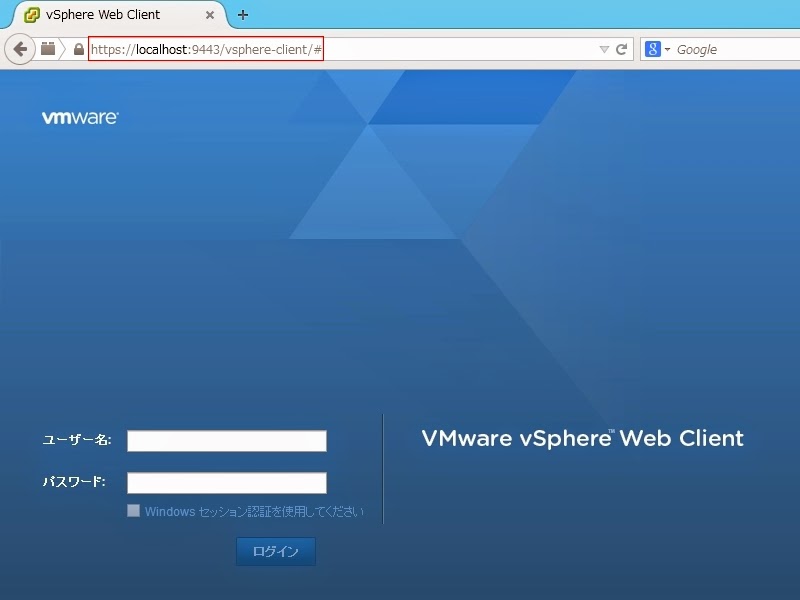Enable Windows セッション認証 checkbox
This screenshot has height=600, width=800.
coord(133,511)
